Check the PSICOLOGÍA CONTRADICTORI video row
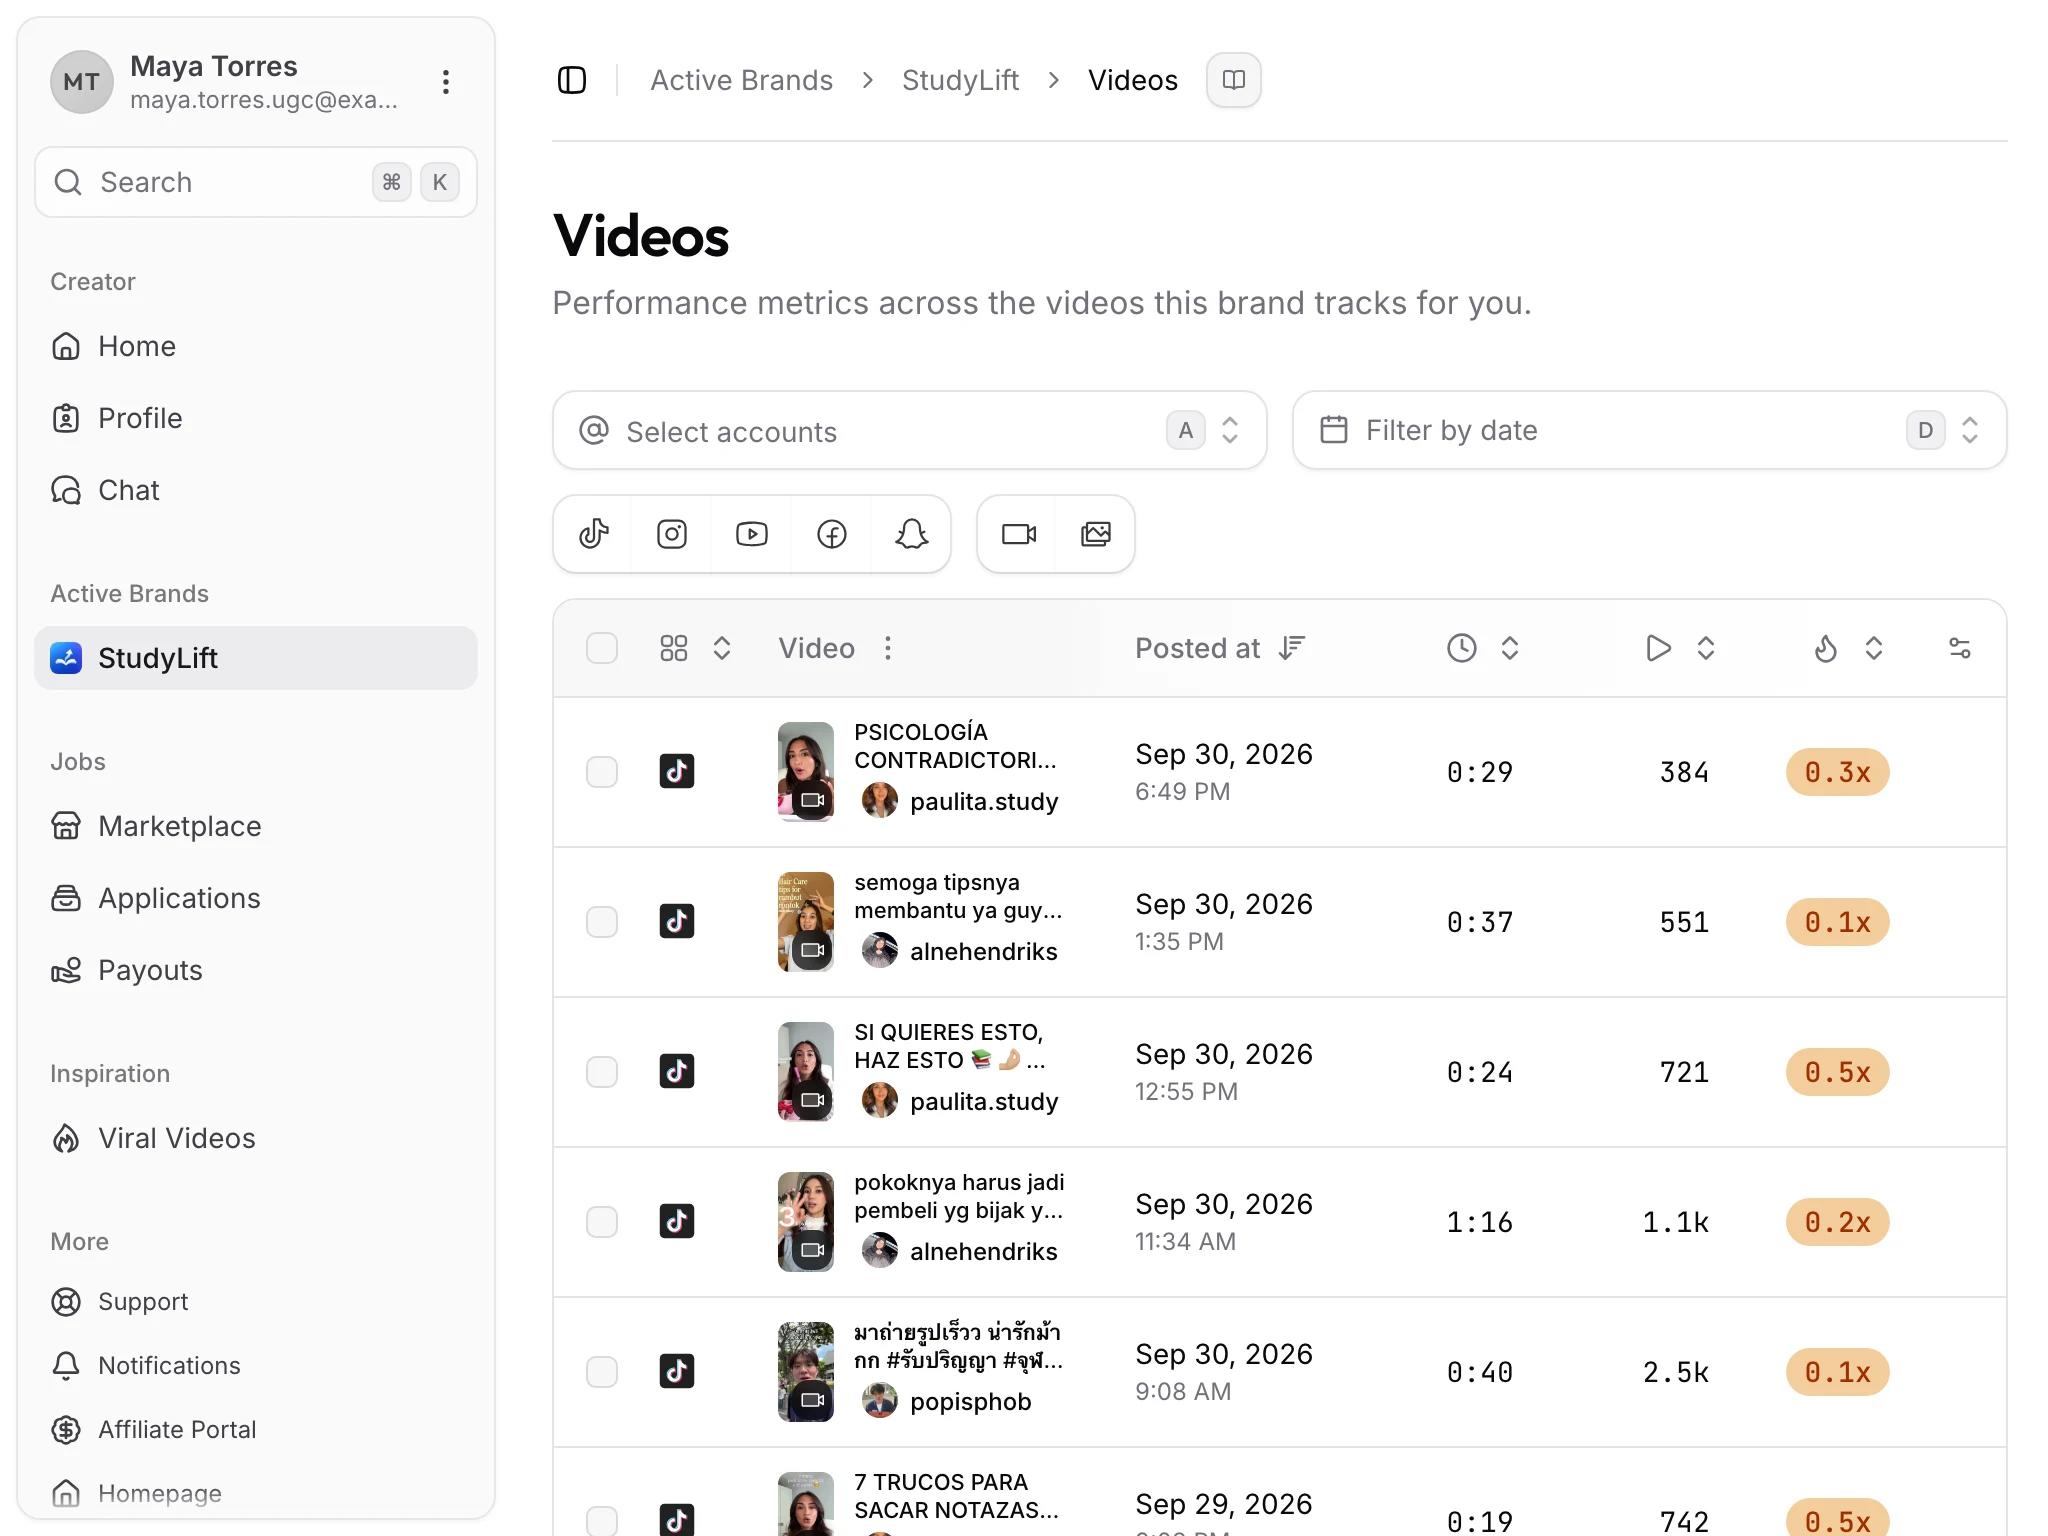This screenshot has width=2048, height=1536. tap(602, 772)
